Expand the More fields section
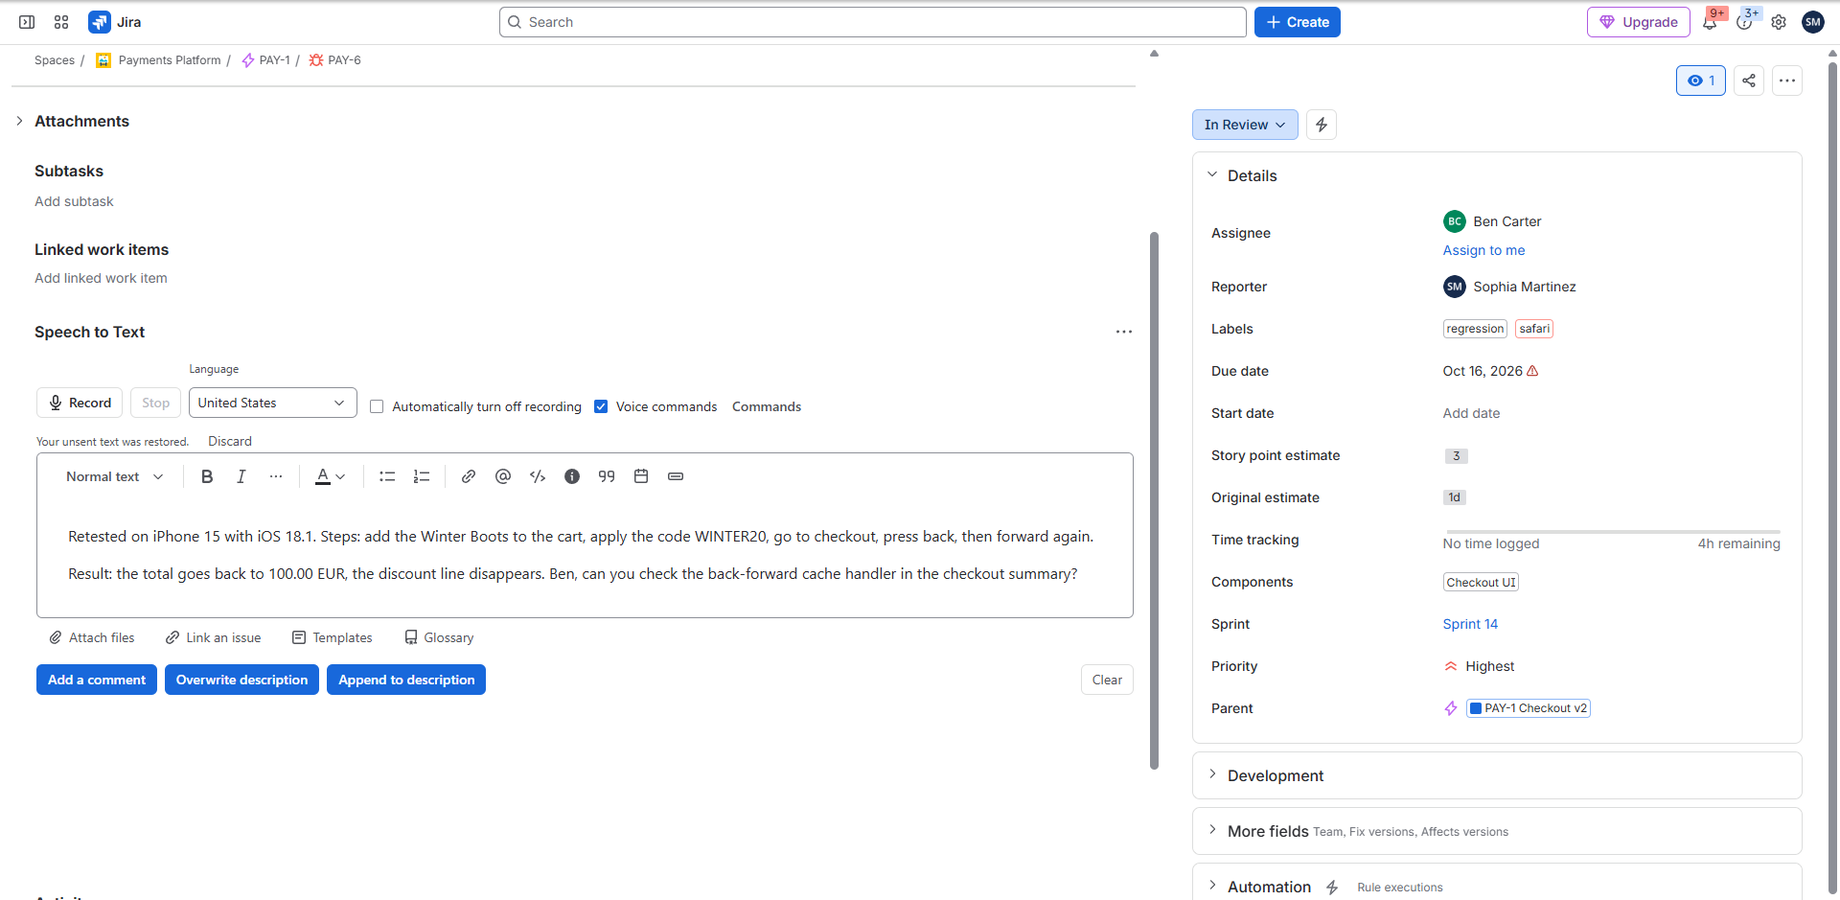 [x=1212, y=831]
